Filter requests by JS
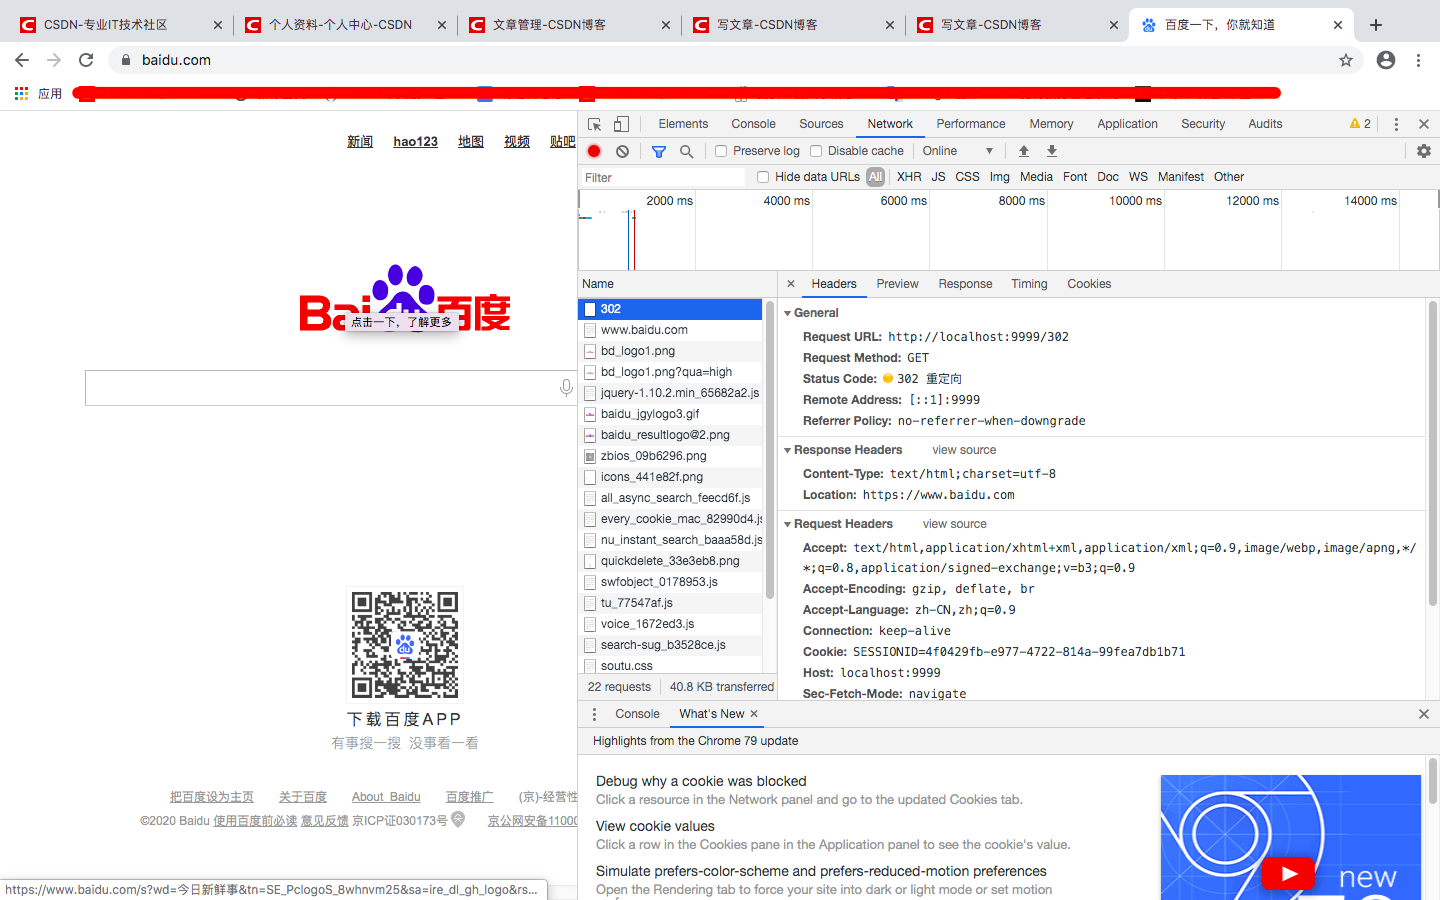Screen dimensions: 1440x900 click(x=938, y=177)
